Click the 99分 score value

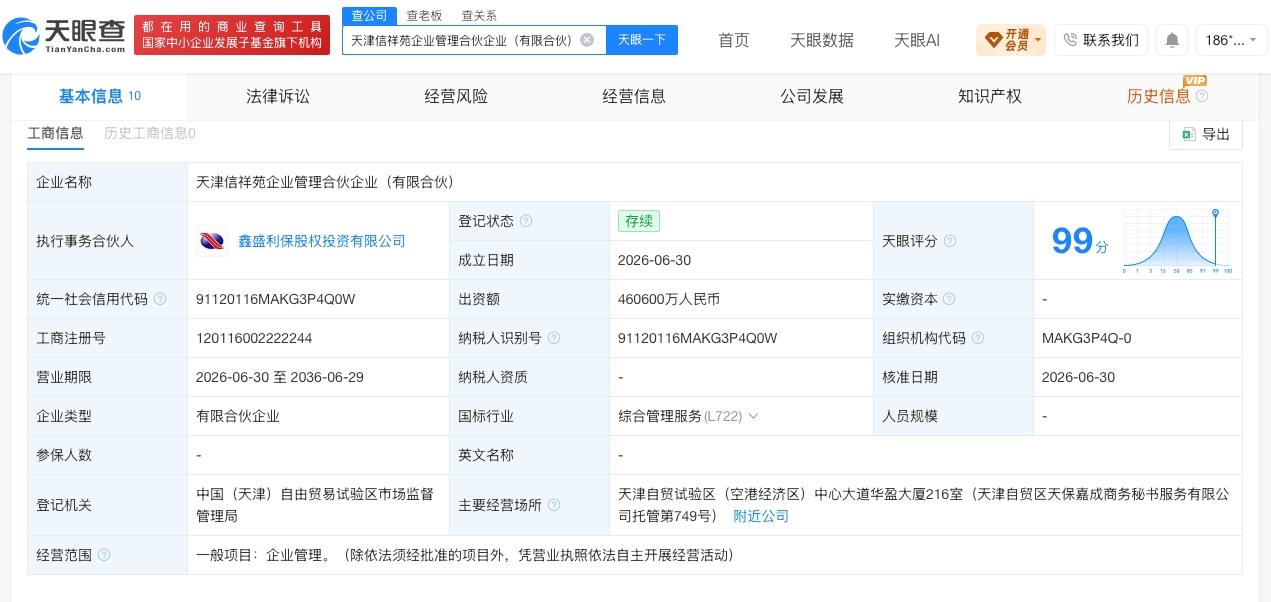(x=1079, y=241)
